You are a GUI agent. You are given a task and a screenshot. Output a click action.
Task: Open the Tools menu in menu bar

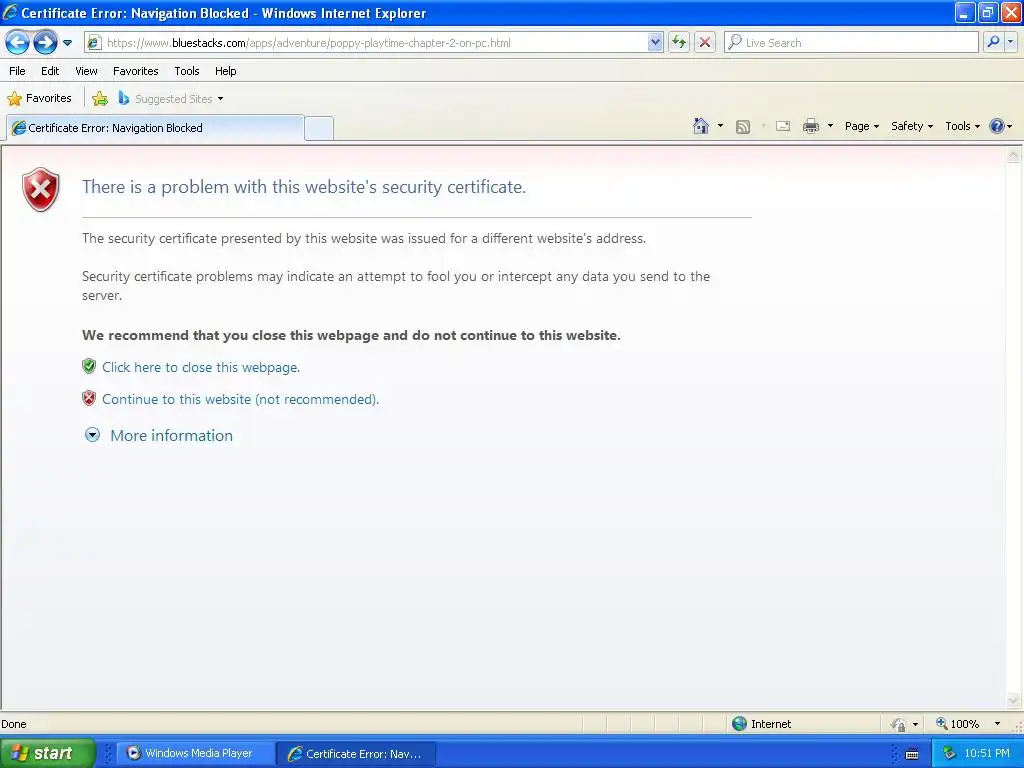(x=187, y=71)
